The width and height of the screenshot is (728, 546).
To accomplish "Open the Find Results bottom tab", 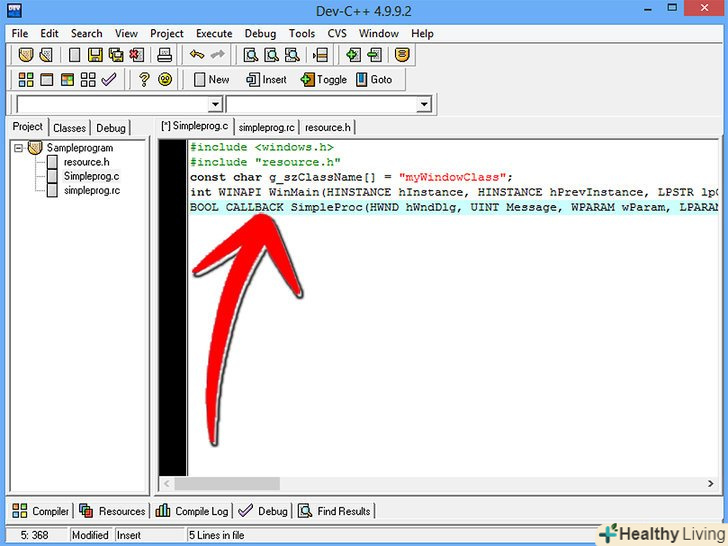I will tap(334, 511).
